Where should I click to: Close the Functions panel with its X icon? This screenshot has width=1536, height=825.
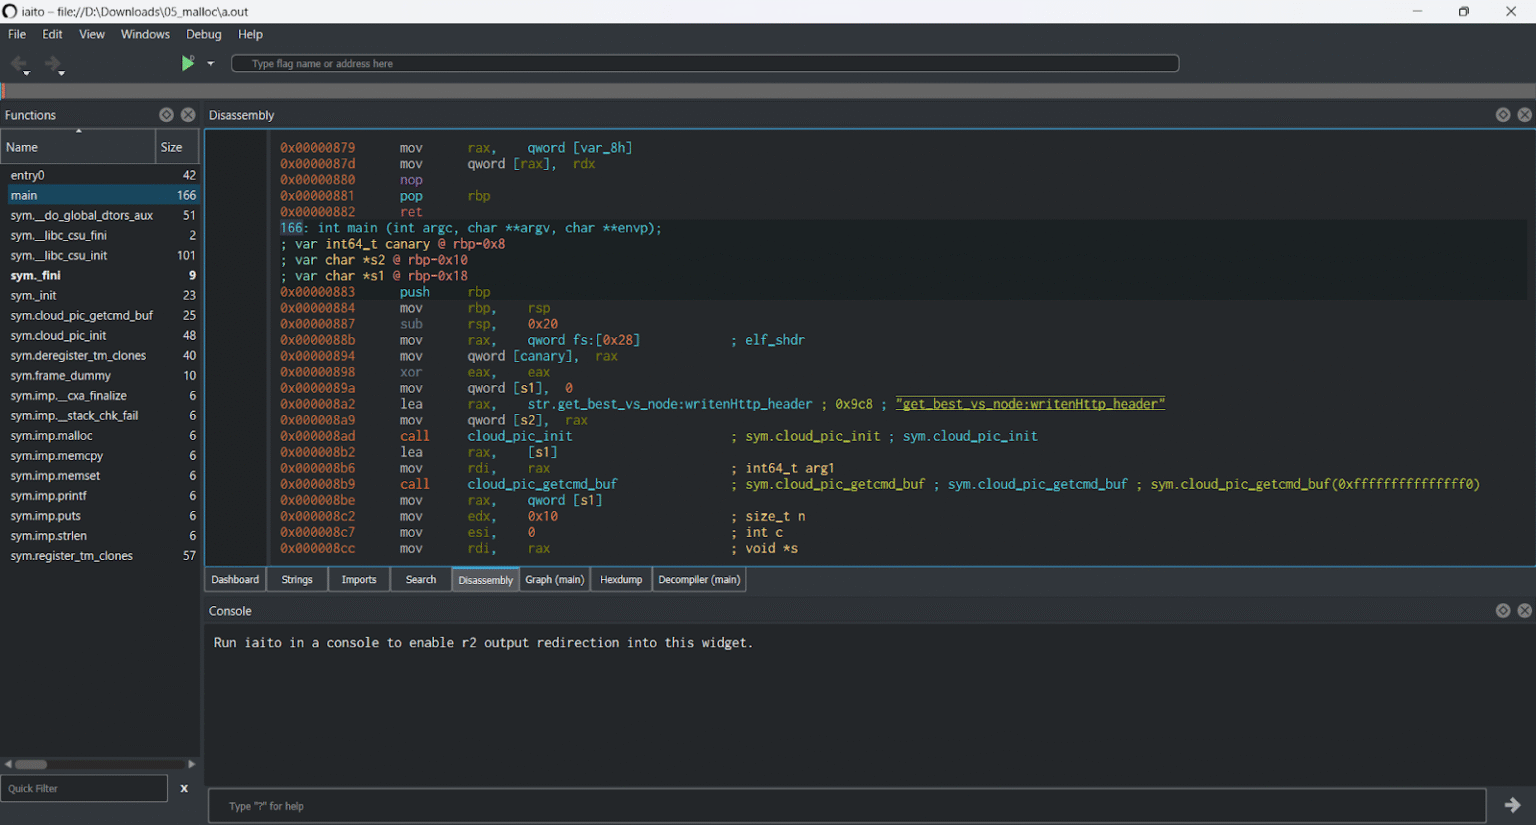[187, 114]
